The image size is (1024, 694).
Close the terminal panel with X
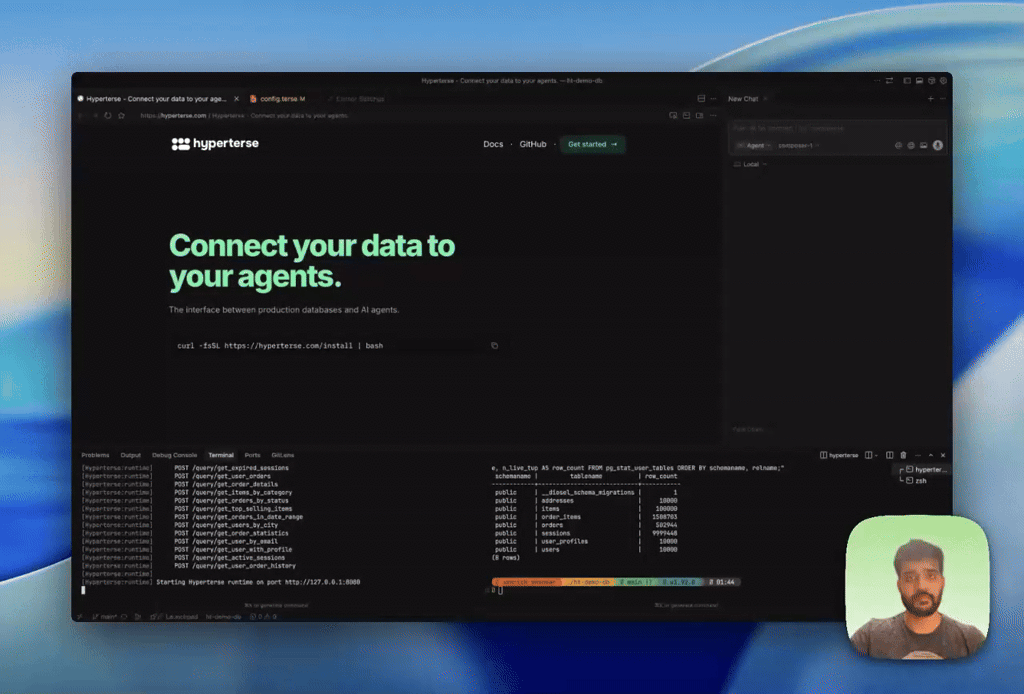[x=943, y=455]
